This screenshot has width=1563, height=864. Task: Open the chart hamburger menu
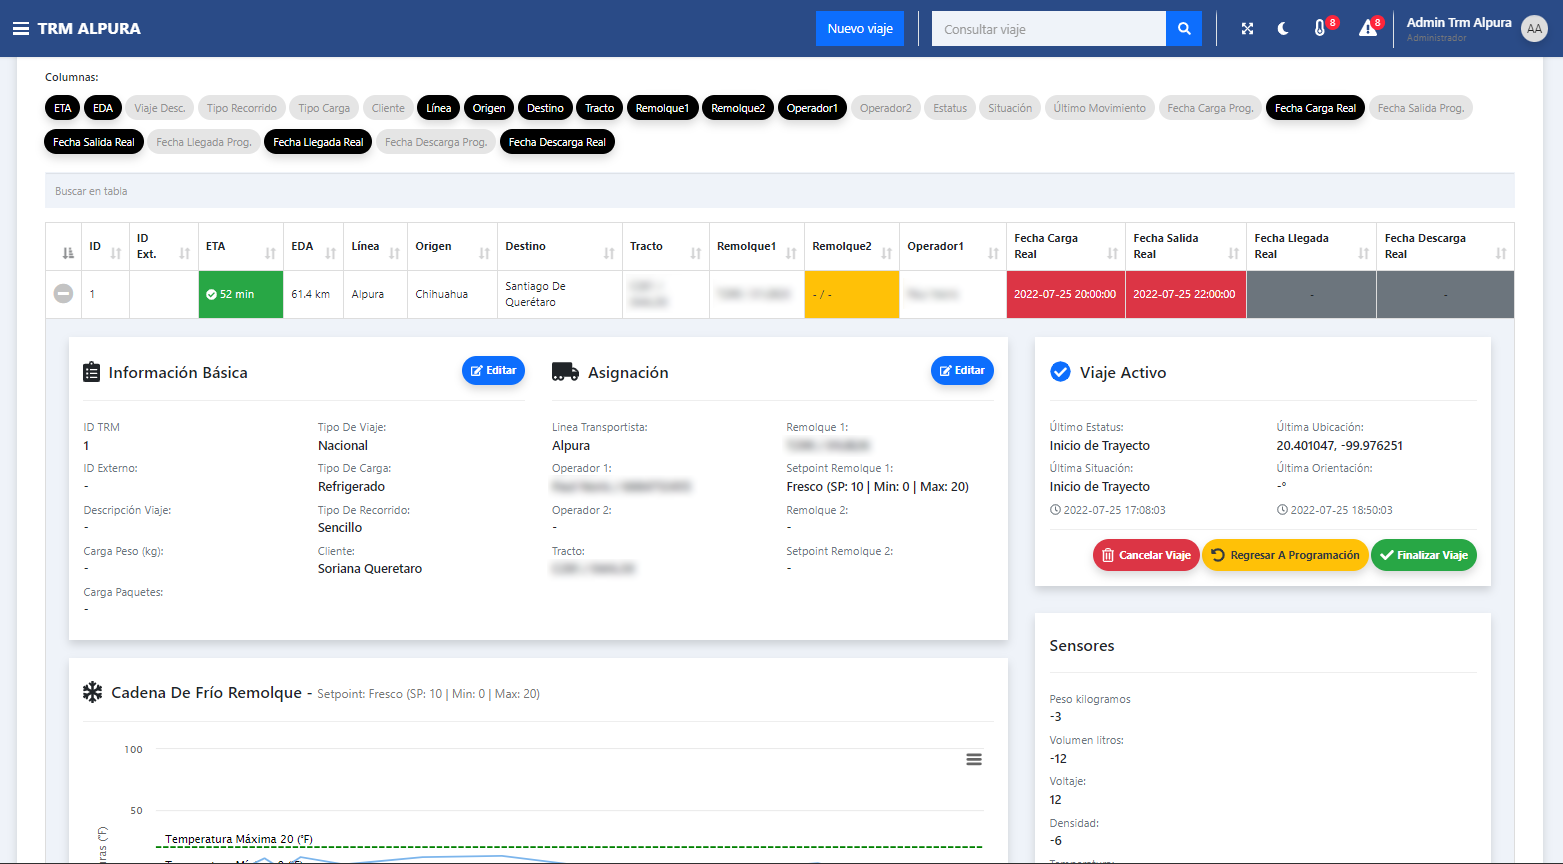[x=973, y=760]
